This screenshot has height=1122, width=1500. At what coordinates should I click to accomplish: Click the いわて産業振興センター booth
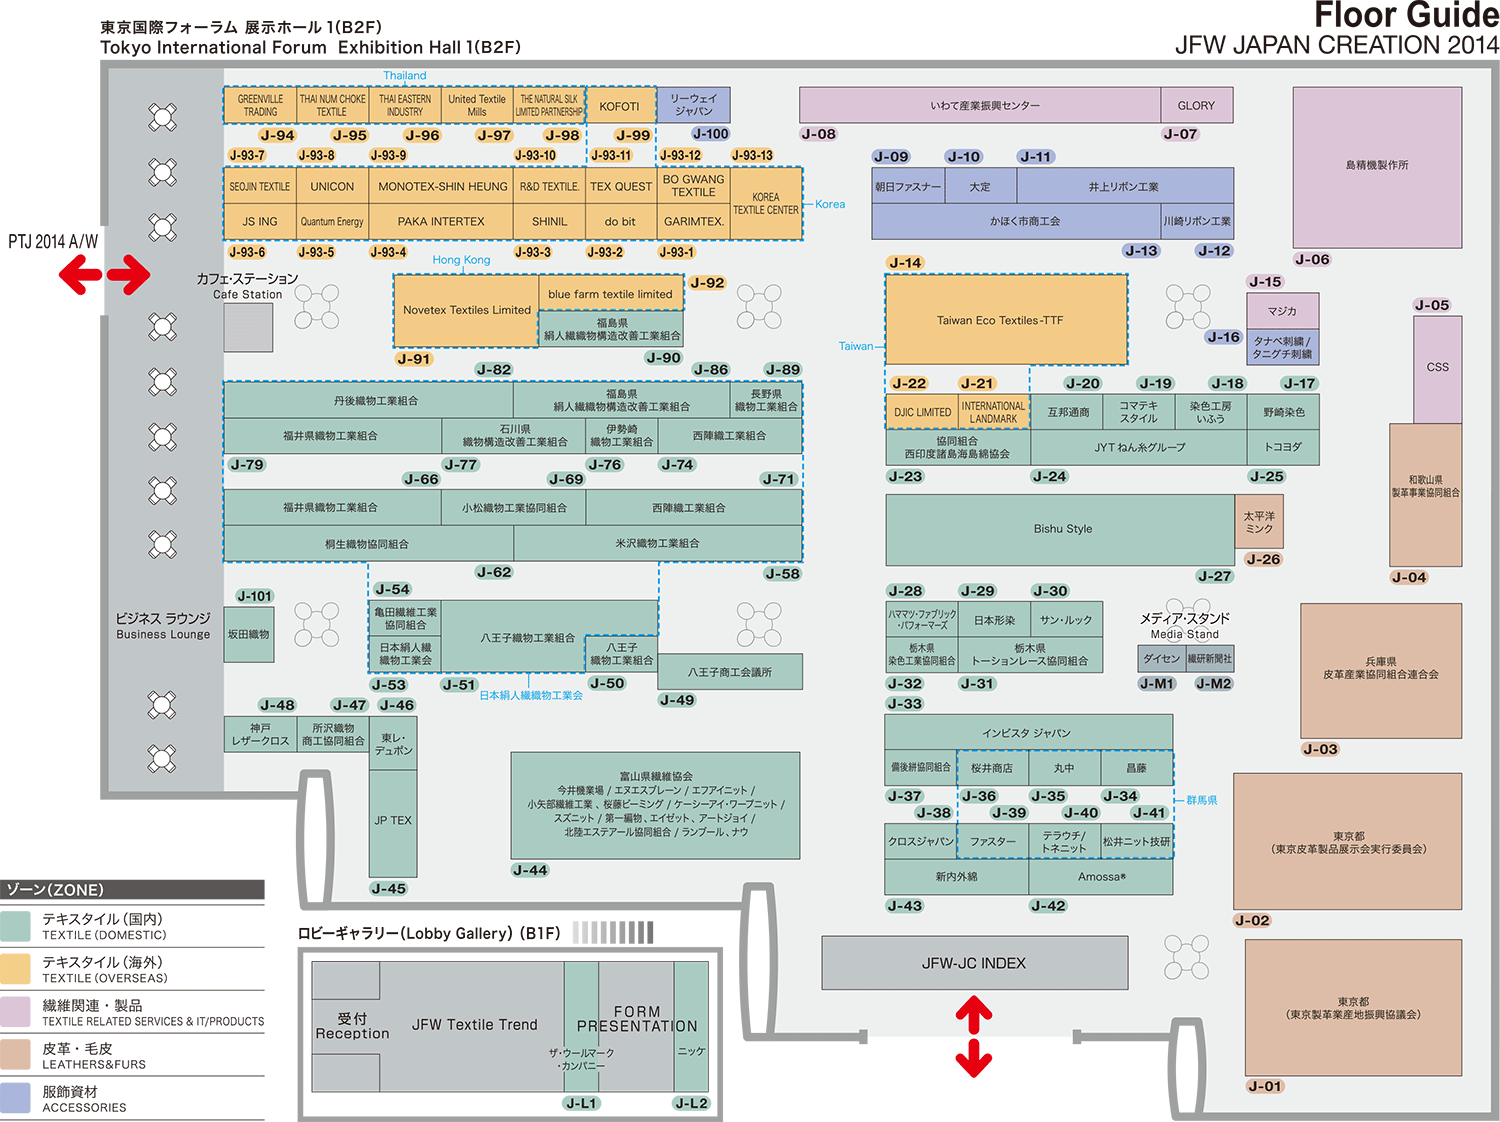coord(981,106)
